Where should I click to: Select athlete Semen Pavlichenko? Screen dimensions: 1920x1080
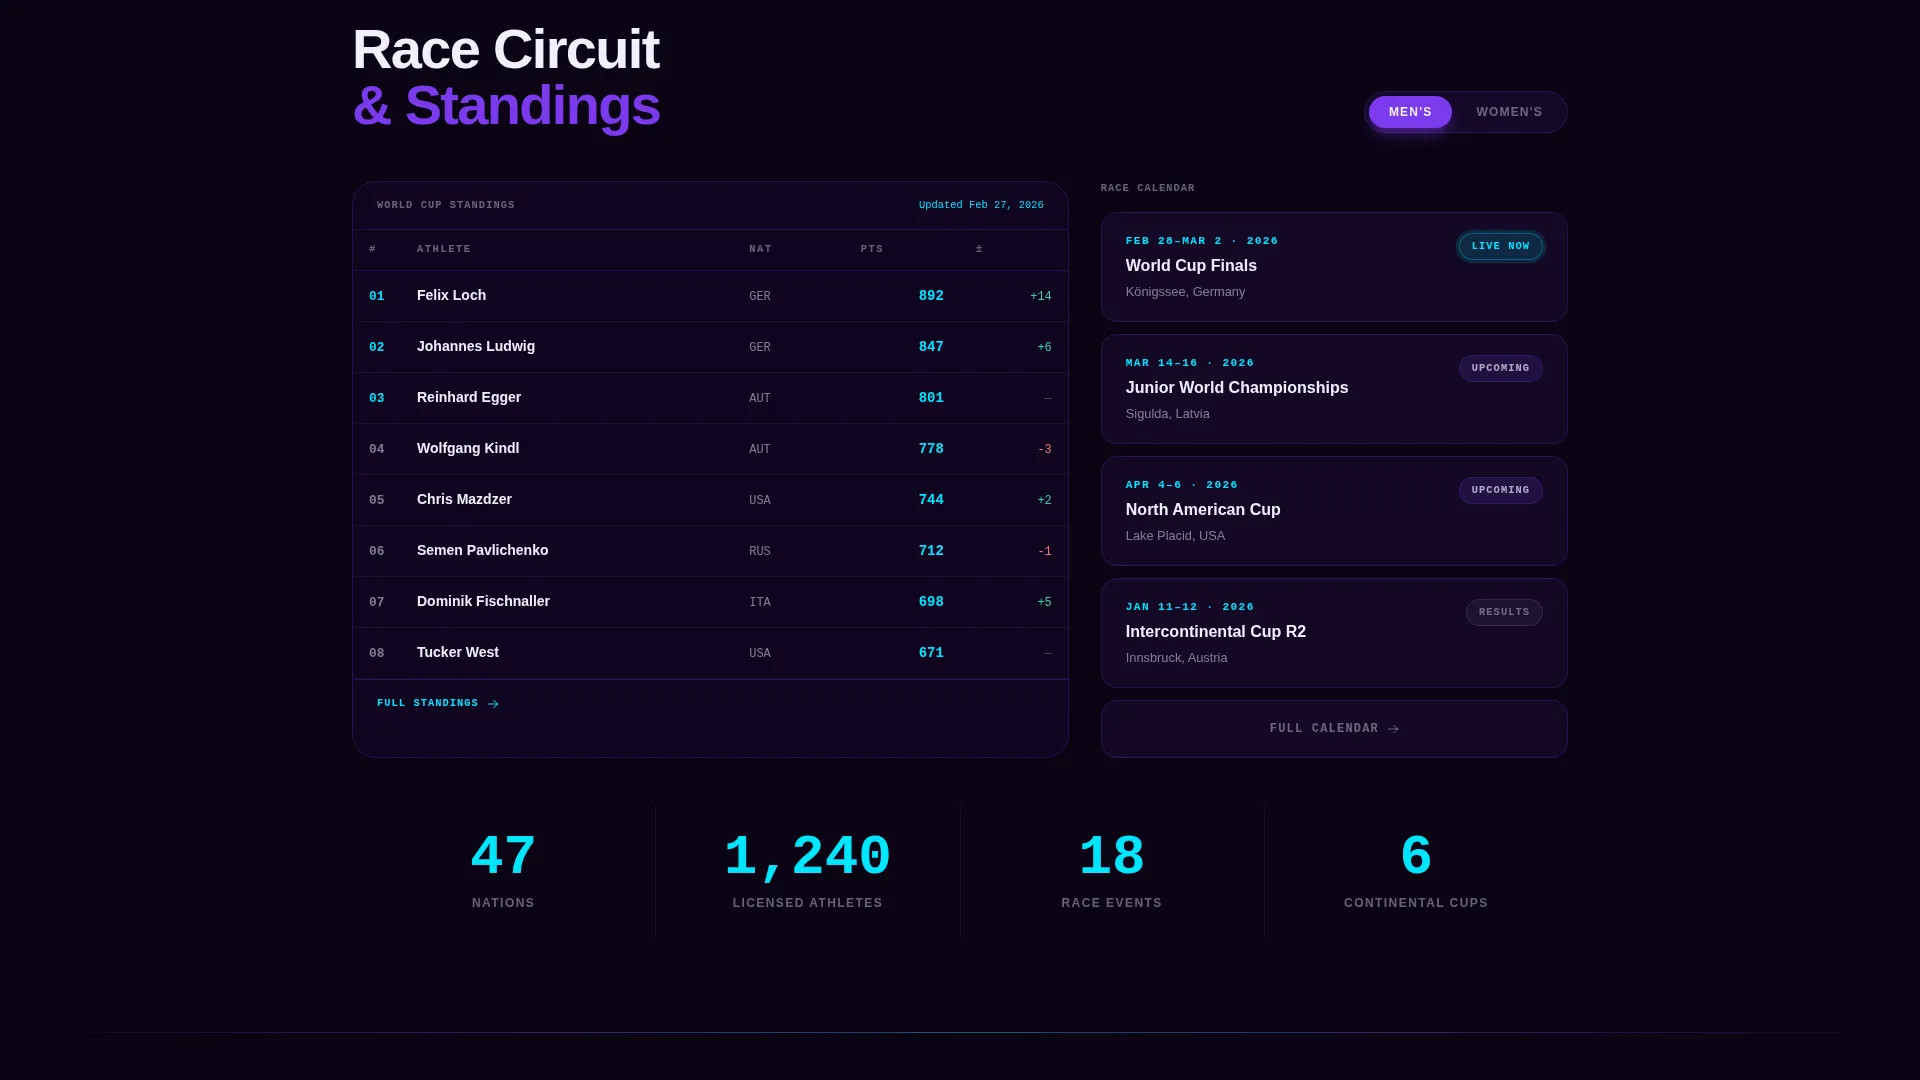point(482,550)
